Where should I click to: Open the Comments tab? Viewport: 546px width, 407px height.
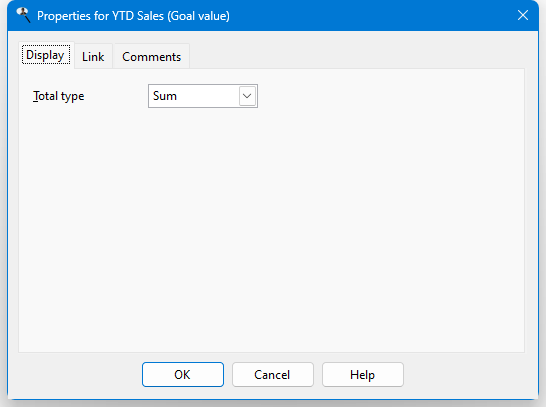(x=151, y=56)
